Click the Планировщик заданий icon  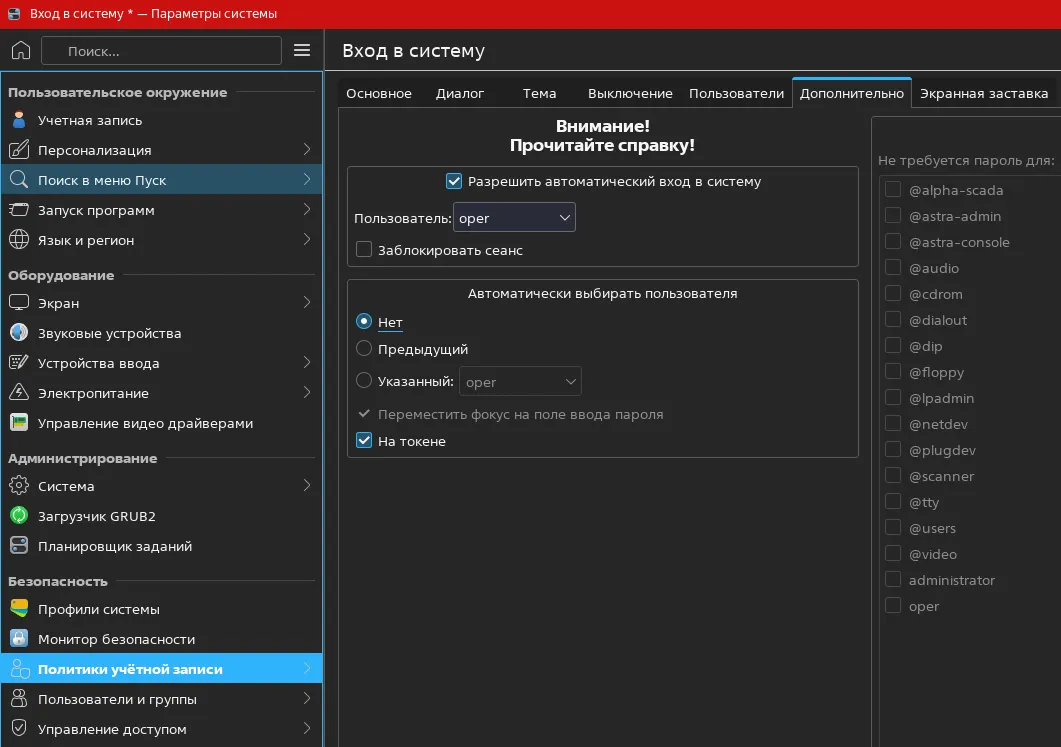pyautogui.click(x=19, y=545)
